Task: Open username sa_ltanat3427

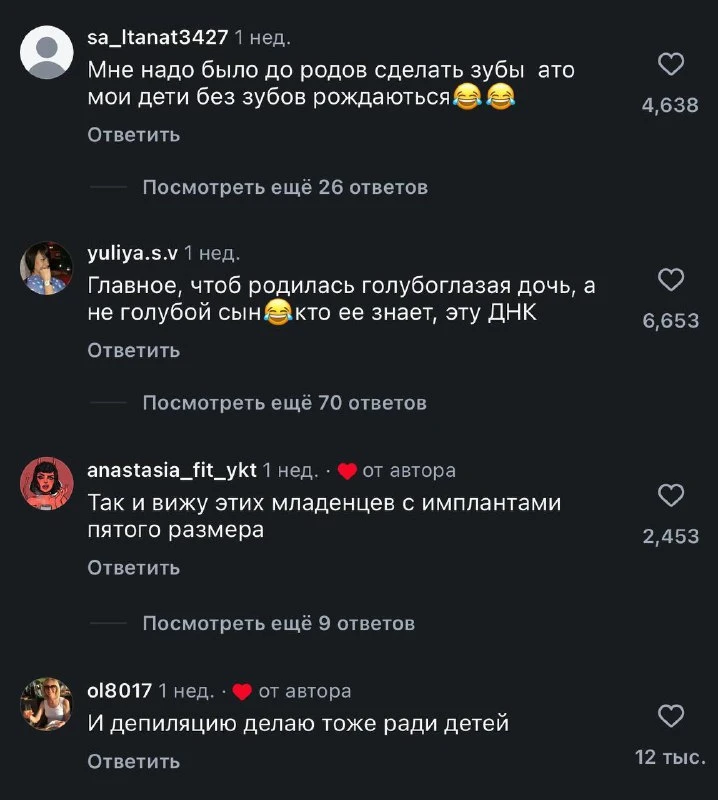Action: click(158, 38)
